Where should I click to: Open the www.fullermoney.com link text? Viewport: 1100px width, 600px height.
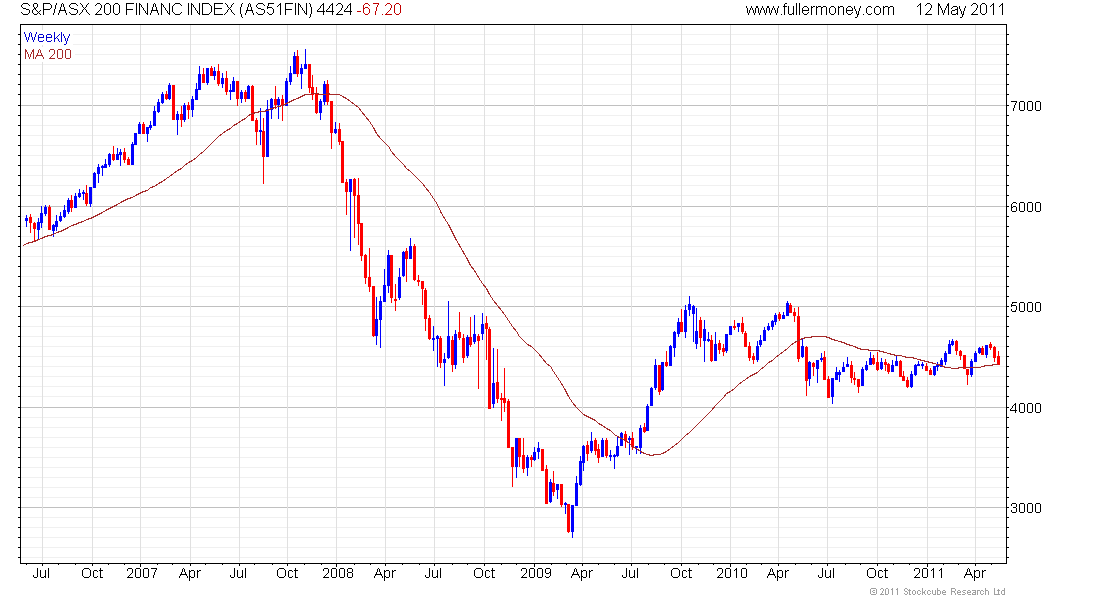point(820,10)
